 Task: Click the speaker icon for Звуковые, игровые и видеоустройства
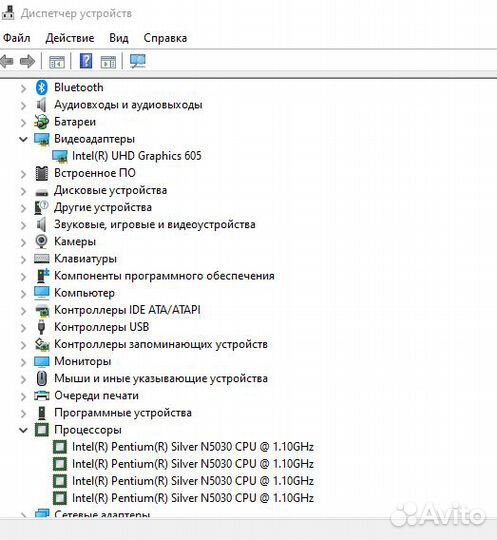(x=41, y=225)
